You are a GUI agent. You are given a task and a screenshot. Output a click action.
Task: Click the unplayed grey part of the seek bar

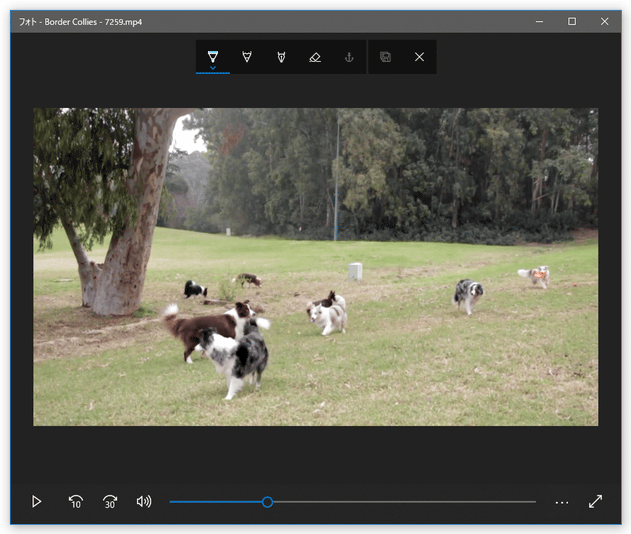400,502
